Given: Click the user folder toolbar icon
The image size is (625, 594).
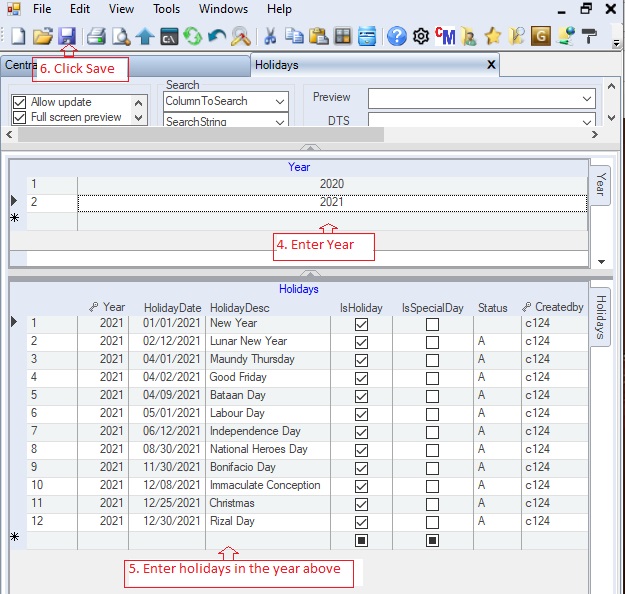Looking at the screenshot, I should (x=469, y=36).
